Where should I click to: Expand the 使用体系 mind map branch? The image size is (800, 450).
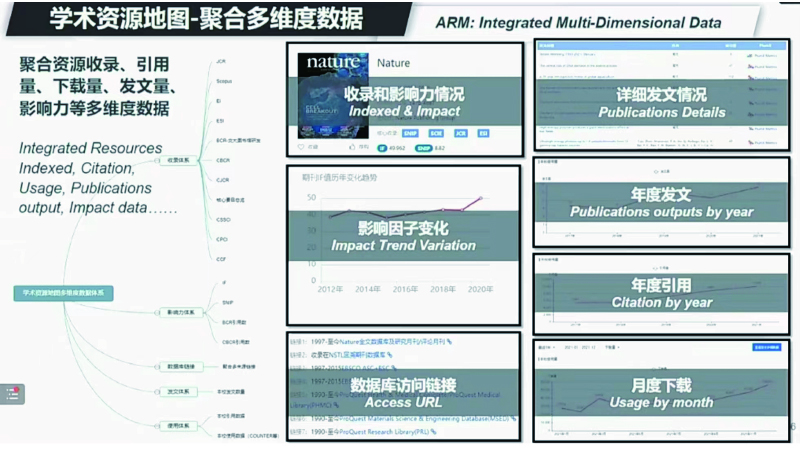click(x=179, y=421)
